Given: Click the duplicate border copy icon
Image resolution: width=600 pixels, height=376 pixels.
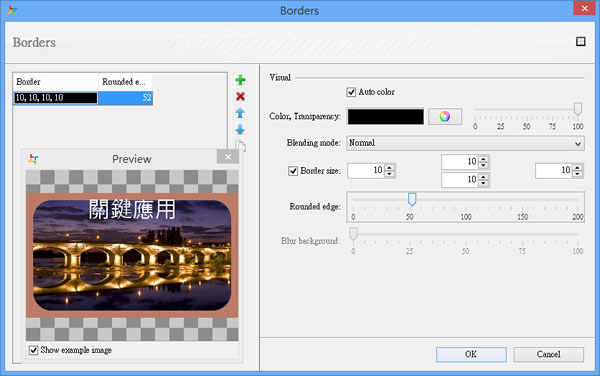Looking at the screenshot, I should (x=241, y=145).
